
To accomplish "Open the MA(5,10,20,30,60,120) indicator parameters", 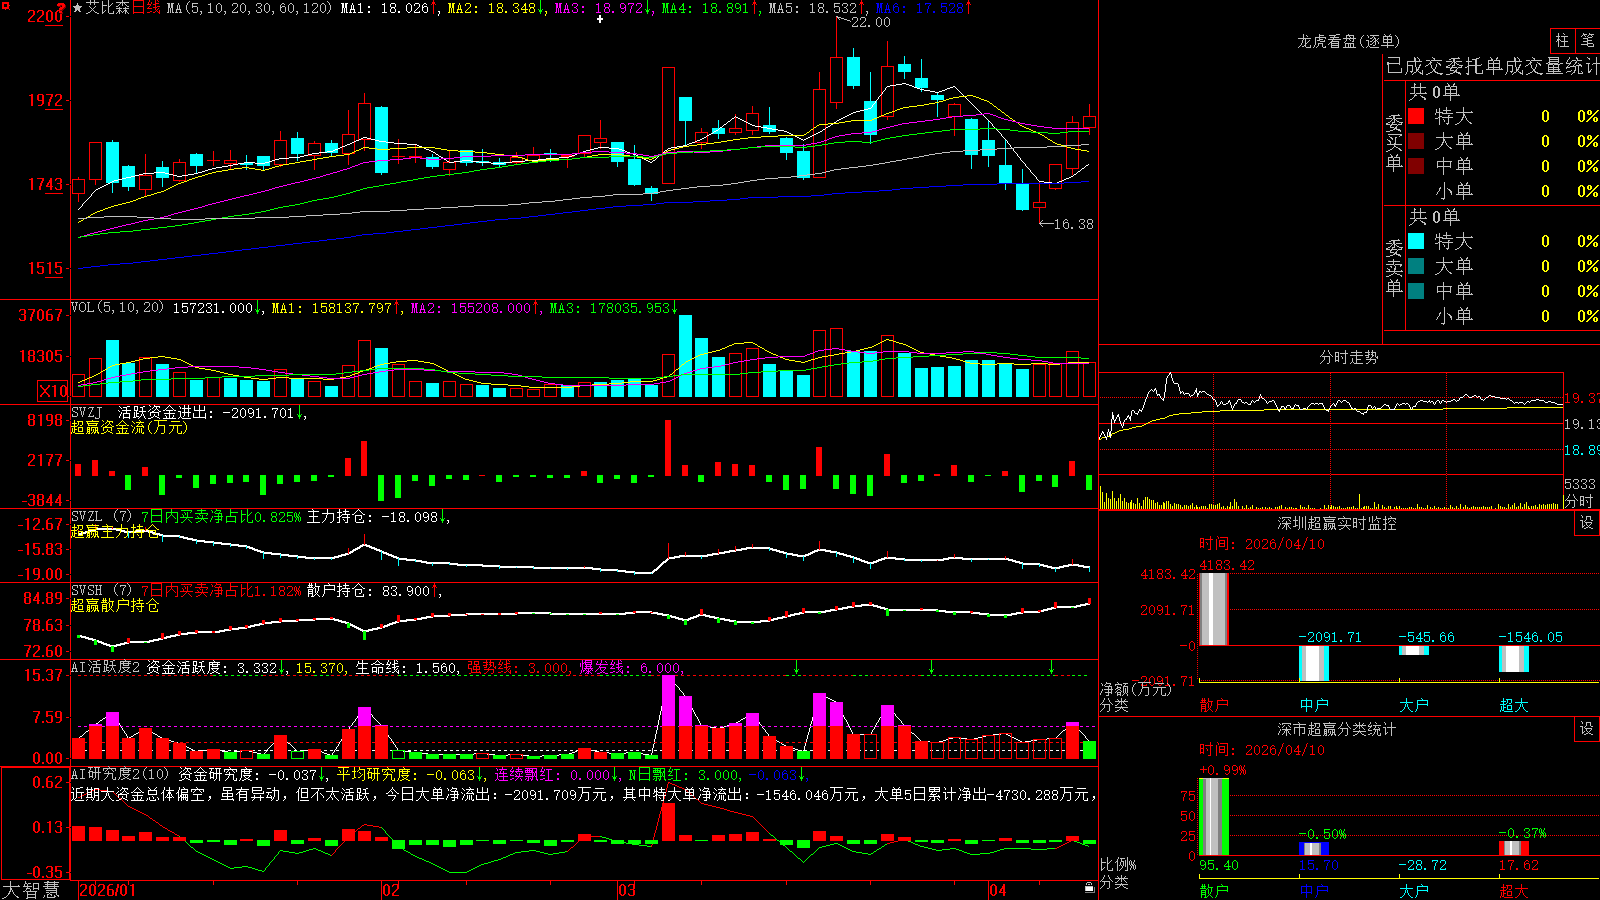I will click(x=249, y=8).
